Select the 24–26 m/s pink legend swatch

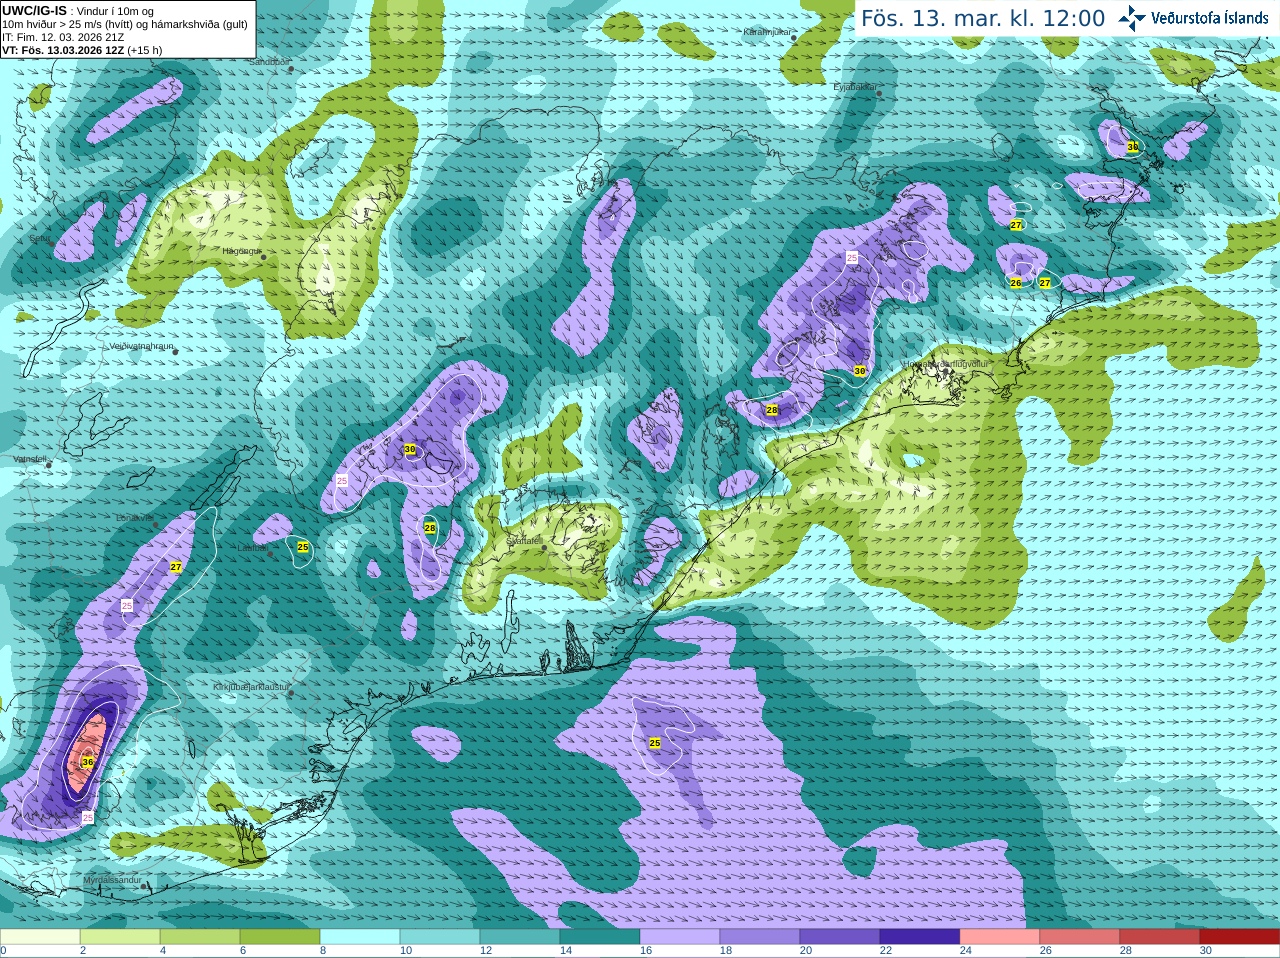pos(1000,937)
